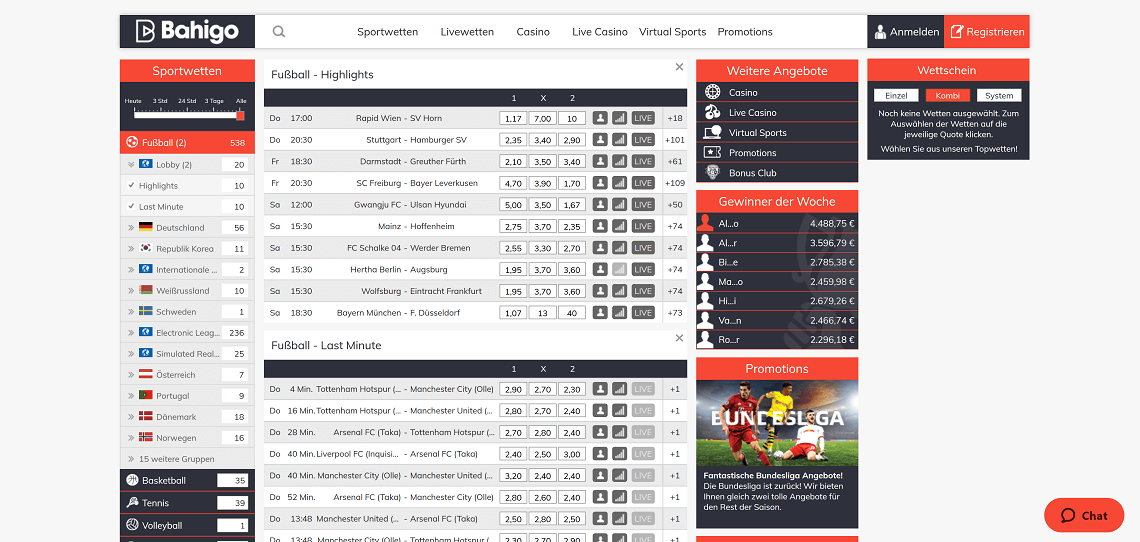Click the Basketball sport icon
The image size is (1140, 542).
[132, 480]
